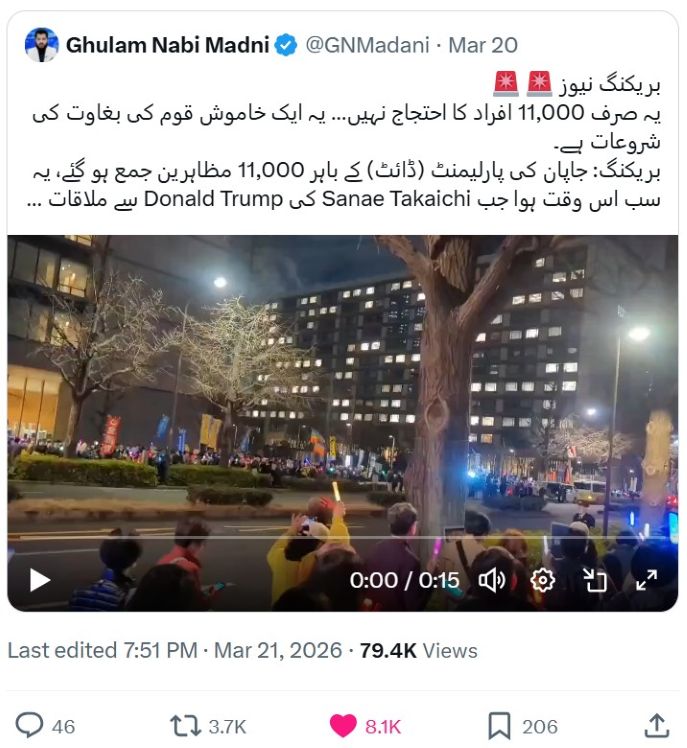Play the embedded tweet video

40,580
